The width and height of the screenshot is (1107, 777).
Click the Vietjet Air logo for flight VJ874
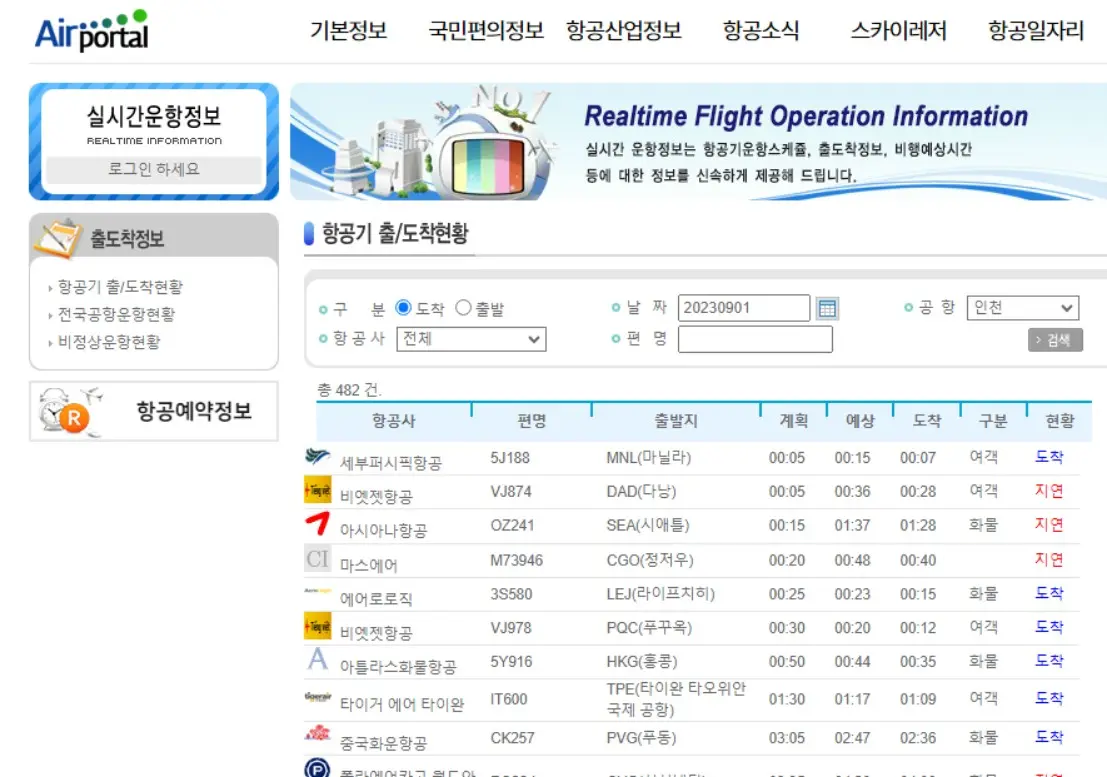(x=318, y=490)
